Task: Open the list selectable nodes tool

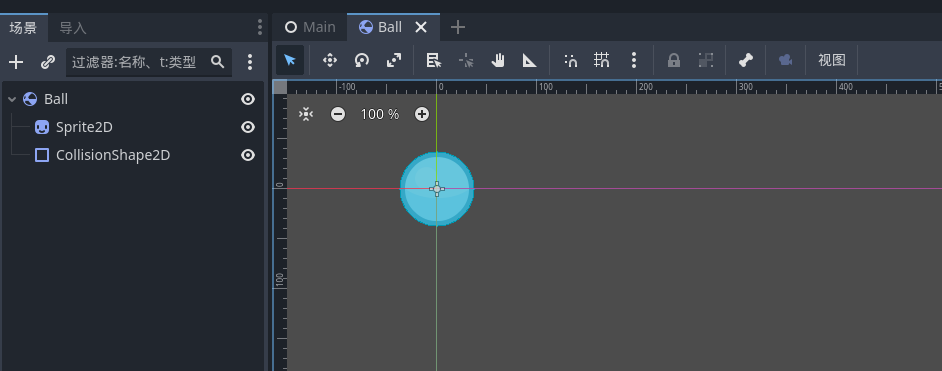Action: [x=434, y=60]
